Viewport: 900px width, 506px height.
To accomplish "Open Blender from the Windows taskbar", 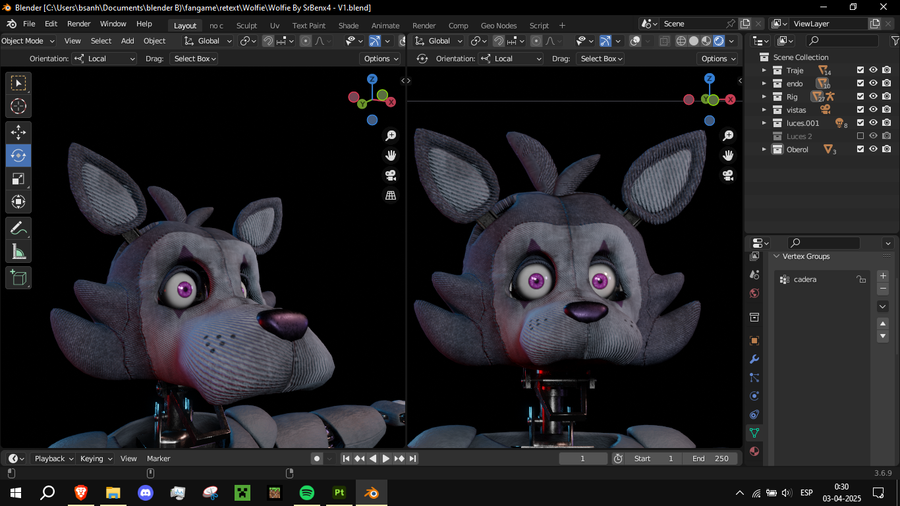I will click(x=371, y=493).
